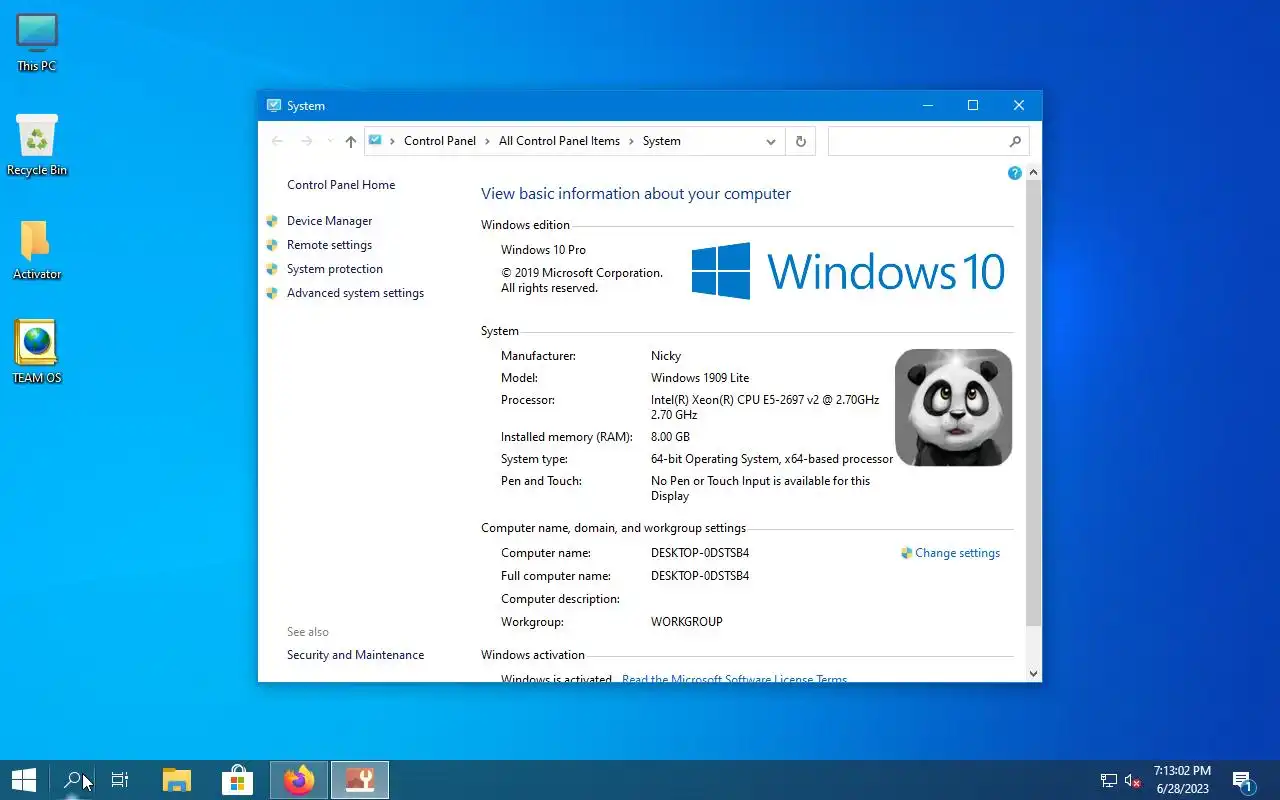This screenshot has width=1280, height=800.
Task: Refresh the System window address bar
Action: 800,141
